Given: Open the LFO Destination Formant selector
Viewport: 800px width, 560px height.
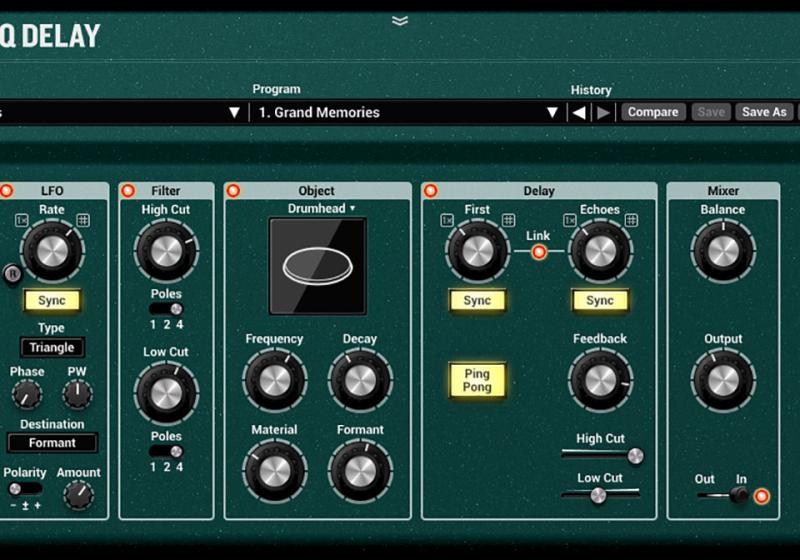Looking at the screenshot, I should click(52, 443).
